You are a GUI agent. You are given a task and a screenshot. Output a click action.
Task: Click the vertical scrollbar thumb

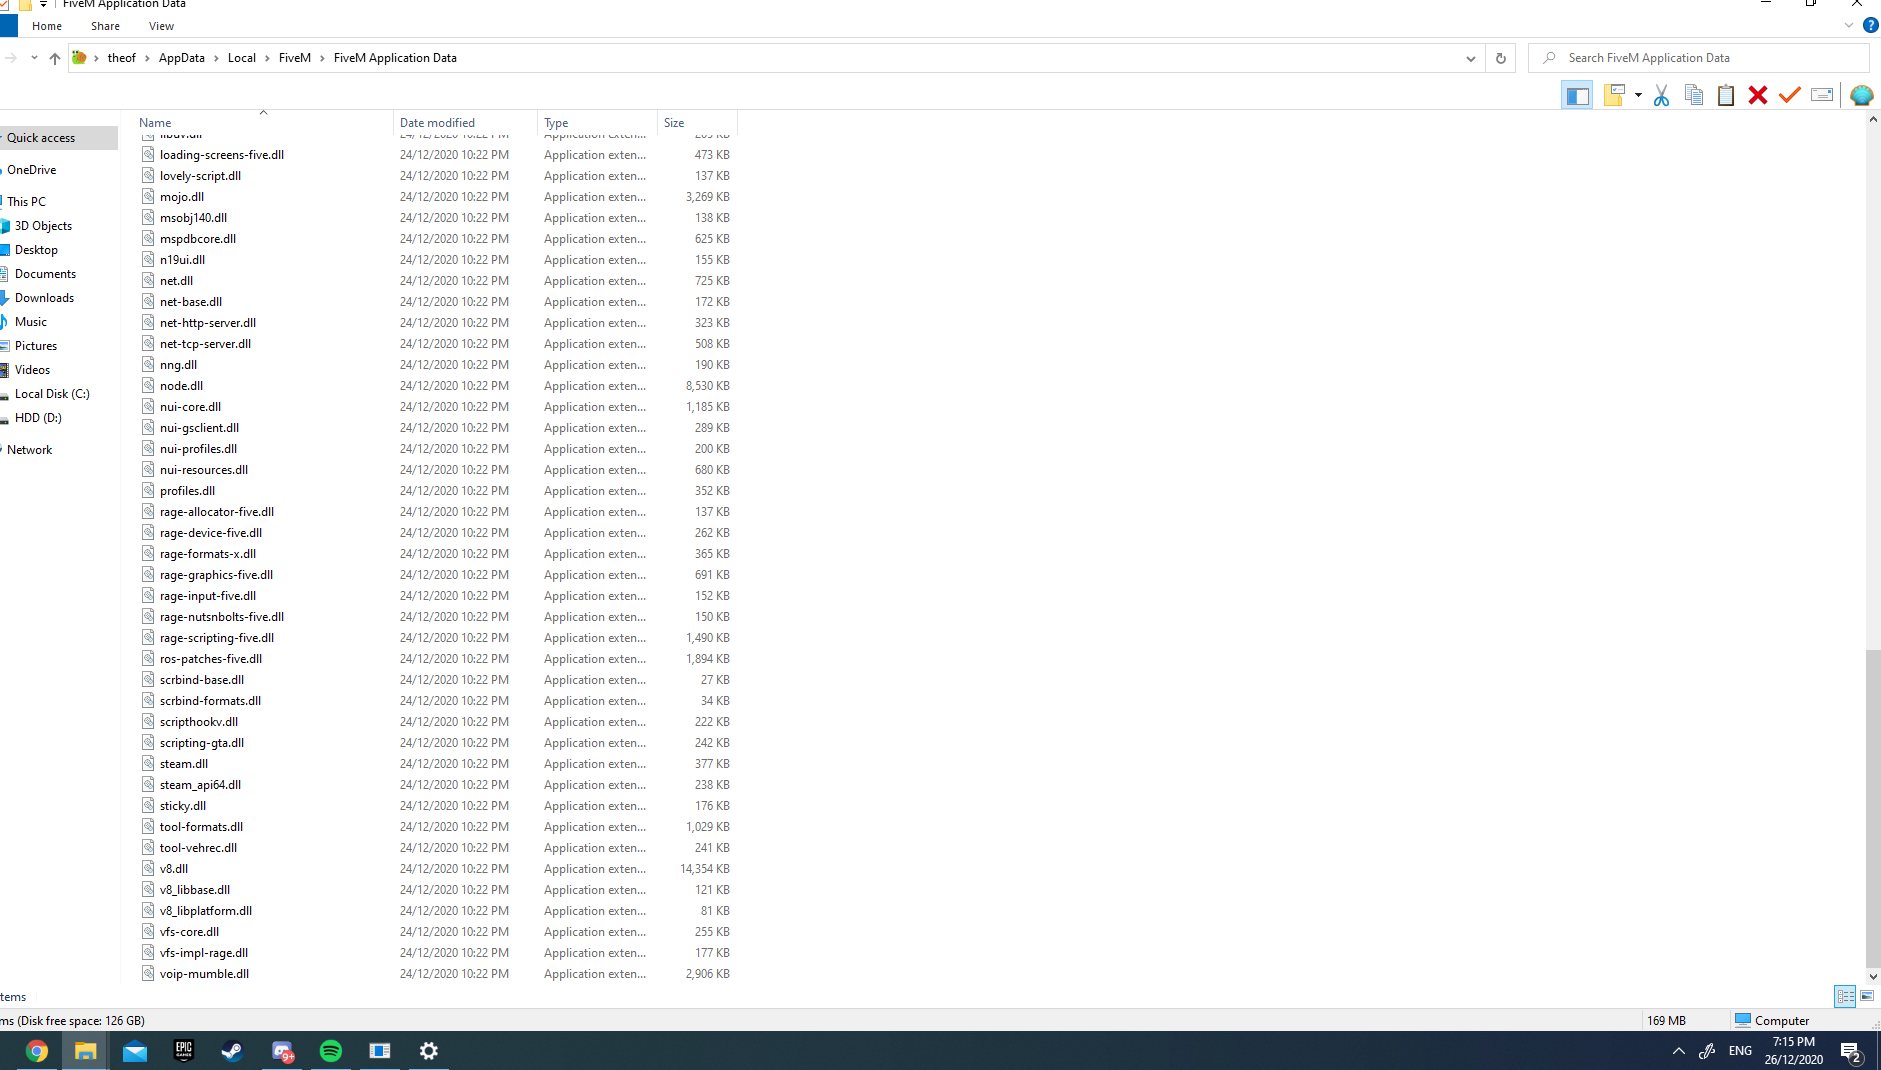pyautogui.click(x=1873, y=808)
